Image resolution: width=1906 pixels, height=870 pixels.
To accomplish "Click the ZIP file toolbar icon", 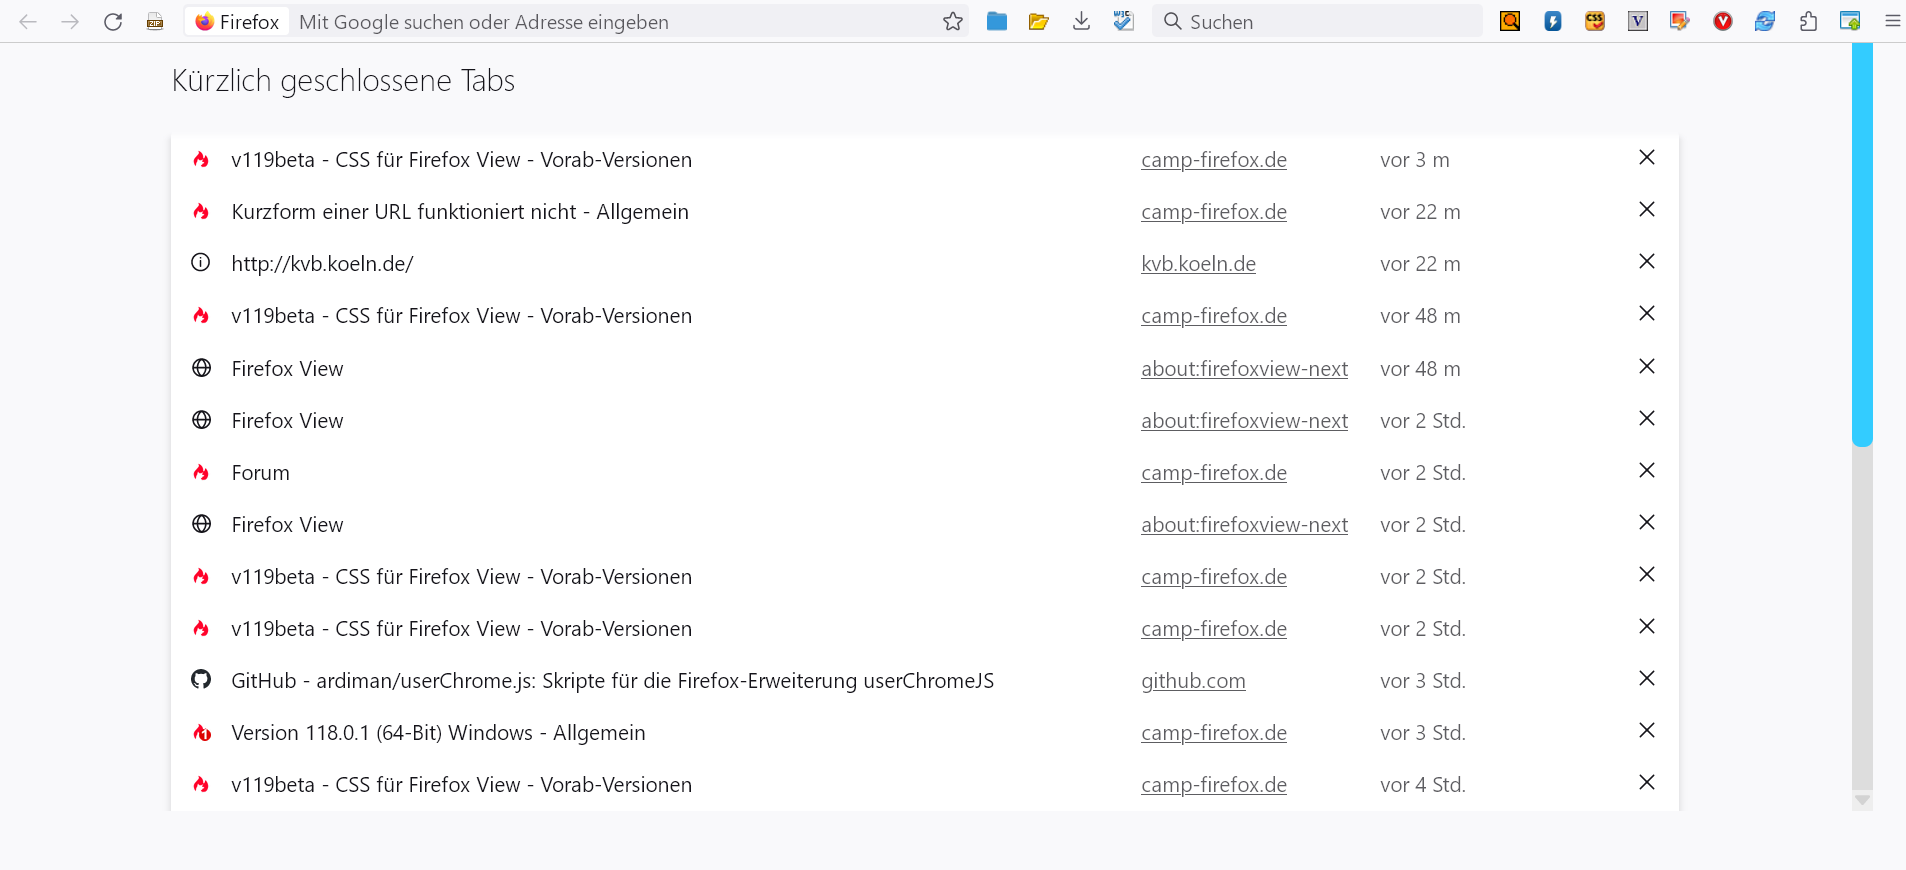I will [x=155, y=22].
